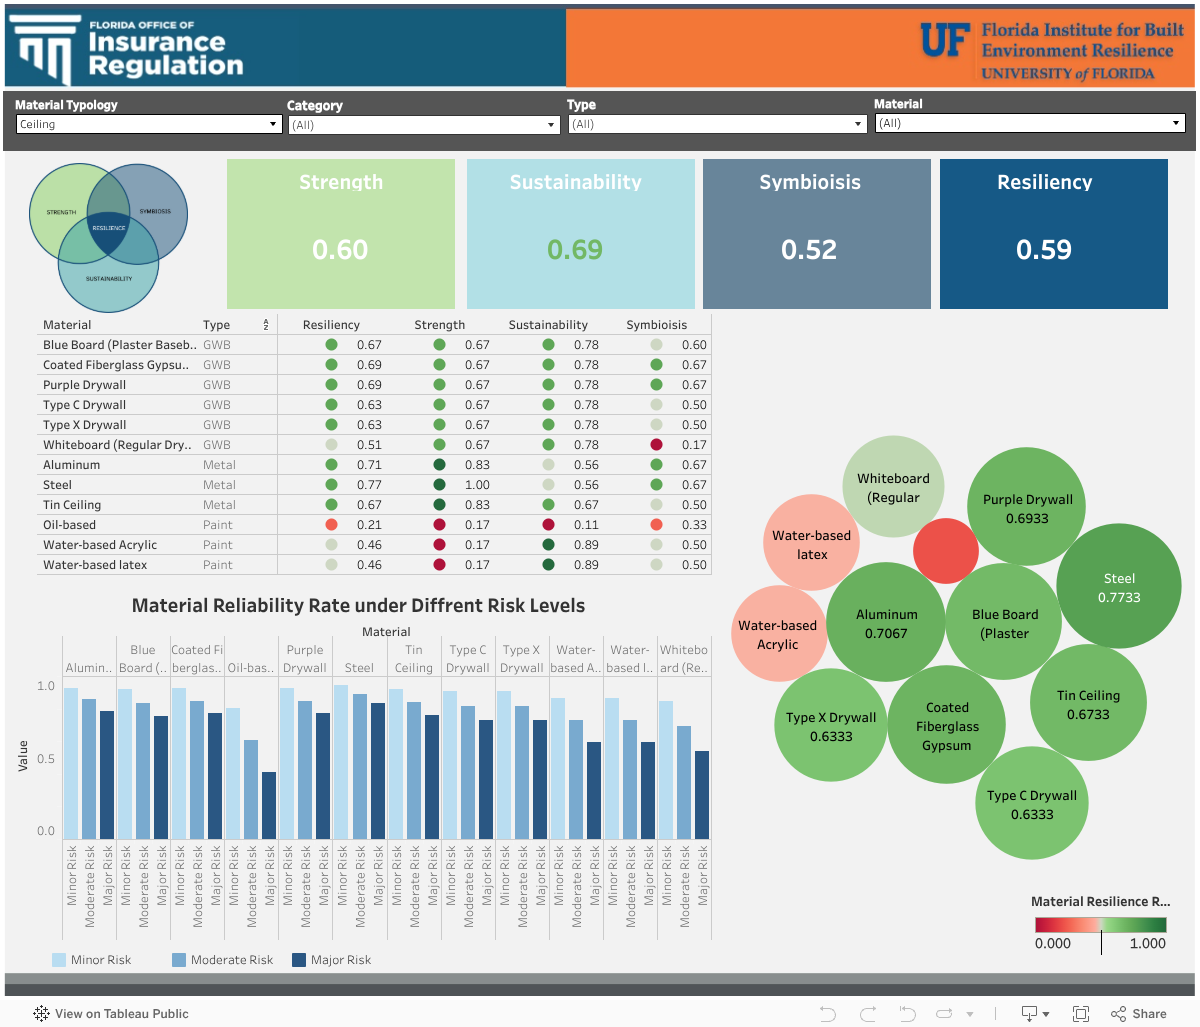1200x1027 pixels.
Task: Select the Type C Drywall row label
Action: pos(85,405)
